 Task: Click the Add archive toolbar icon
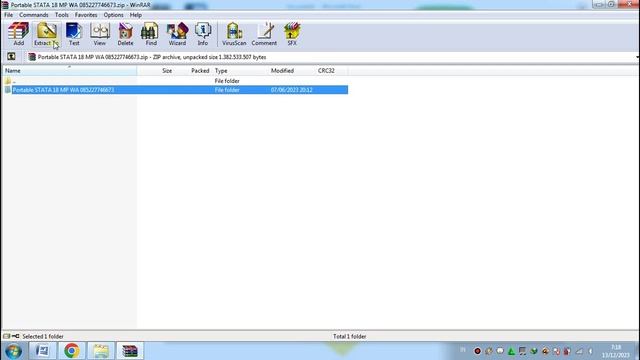point(18,34)
